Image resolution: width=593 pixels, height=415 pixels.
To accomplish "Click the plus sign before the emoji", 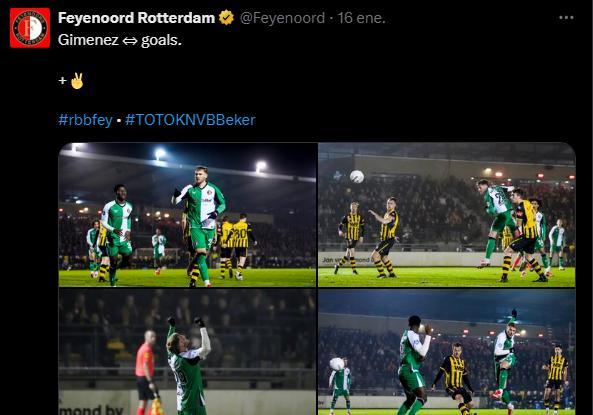I will [x=62, y=81].
